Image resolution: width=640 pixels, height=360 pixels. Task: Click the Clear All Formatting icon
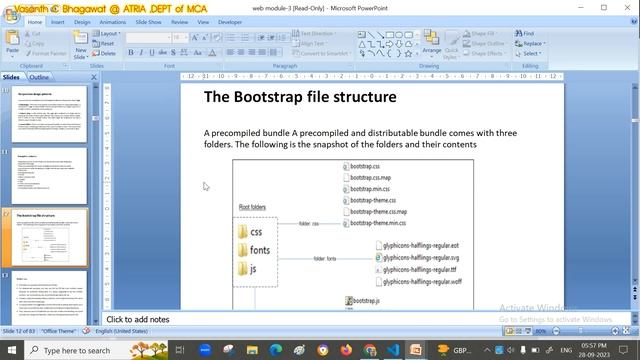(216, 38)
